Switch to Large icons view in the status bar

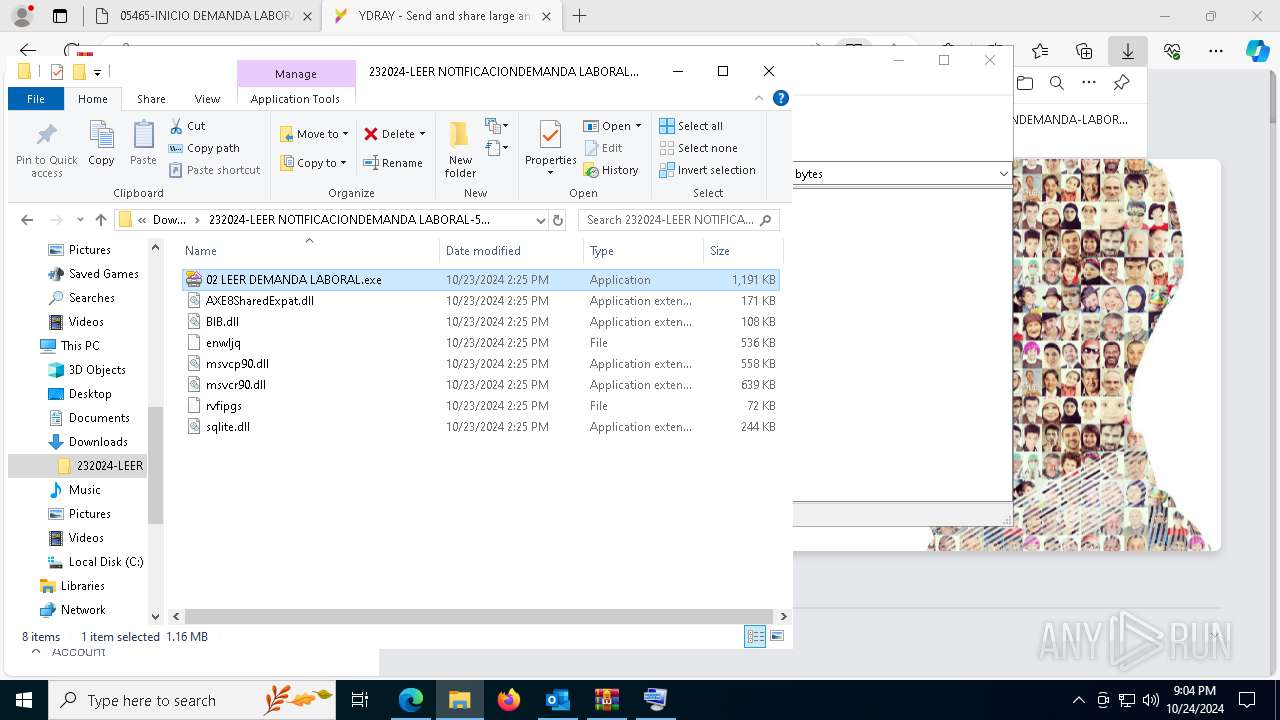[x=777, y=636]
